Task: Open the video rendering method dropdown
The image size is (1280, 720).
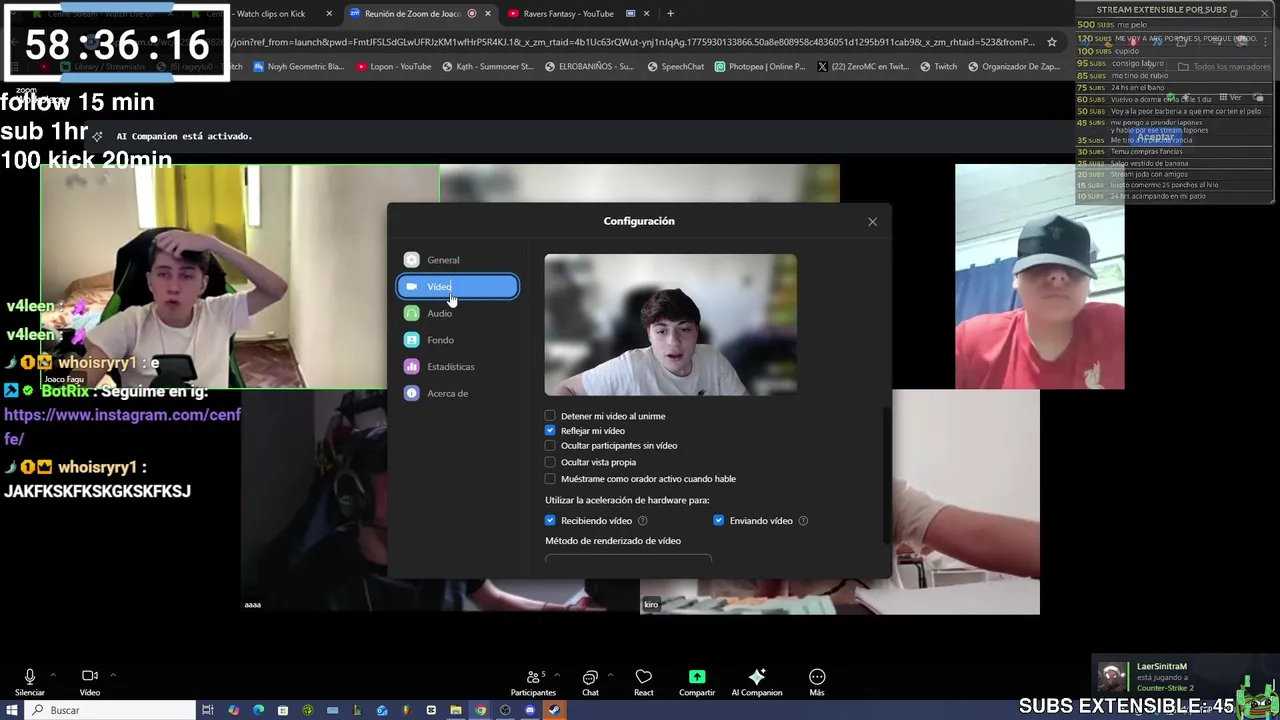Action: coord(628,558)
